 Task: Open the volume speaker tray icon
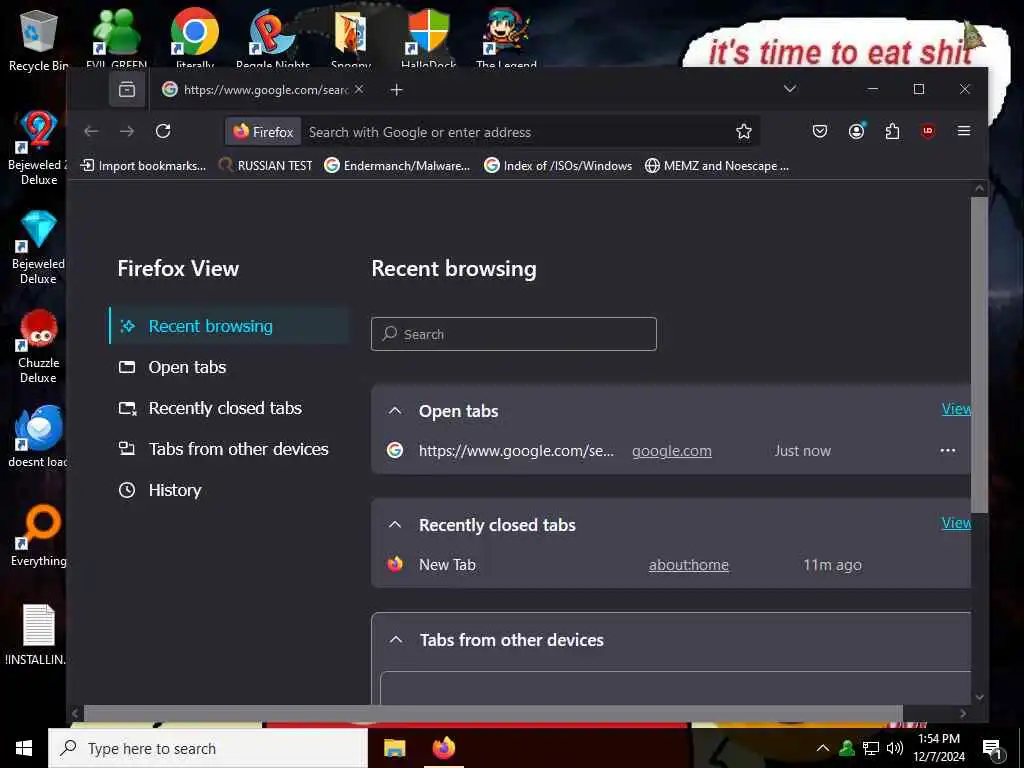tap(895, 748)
